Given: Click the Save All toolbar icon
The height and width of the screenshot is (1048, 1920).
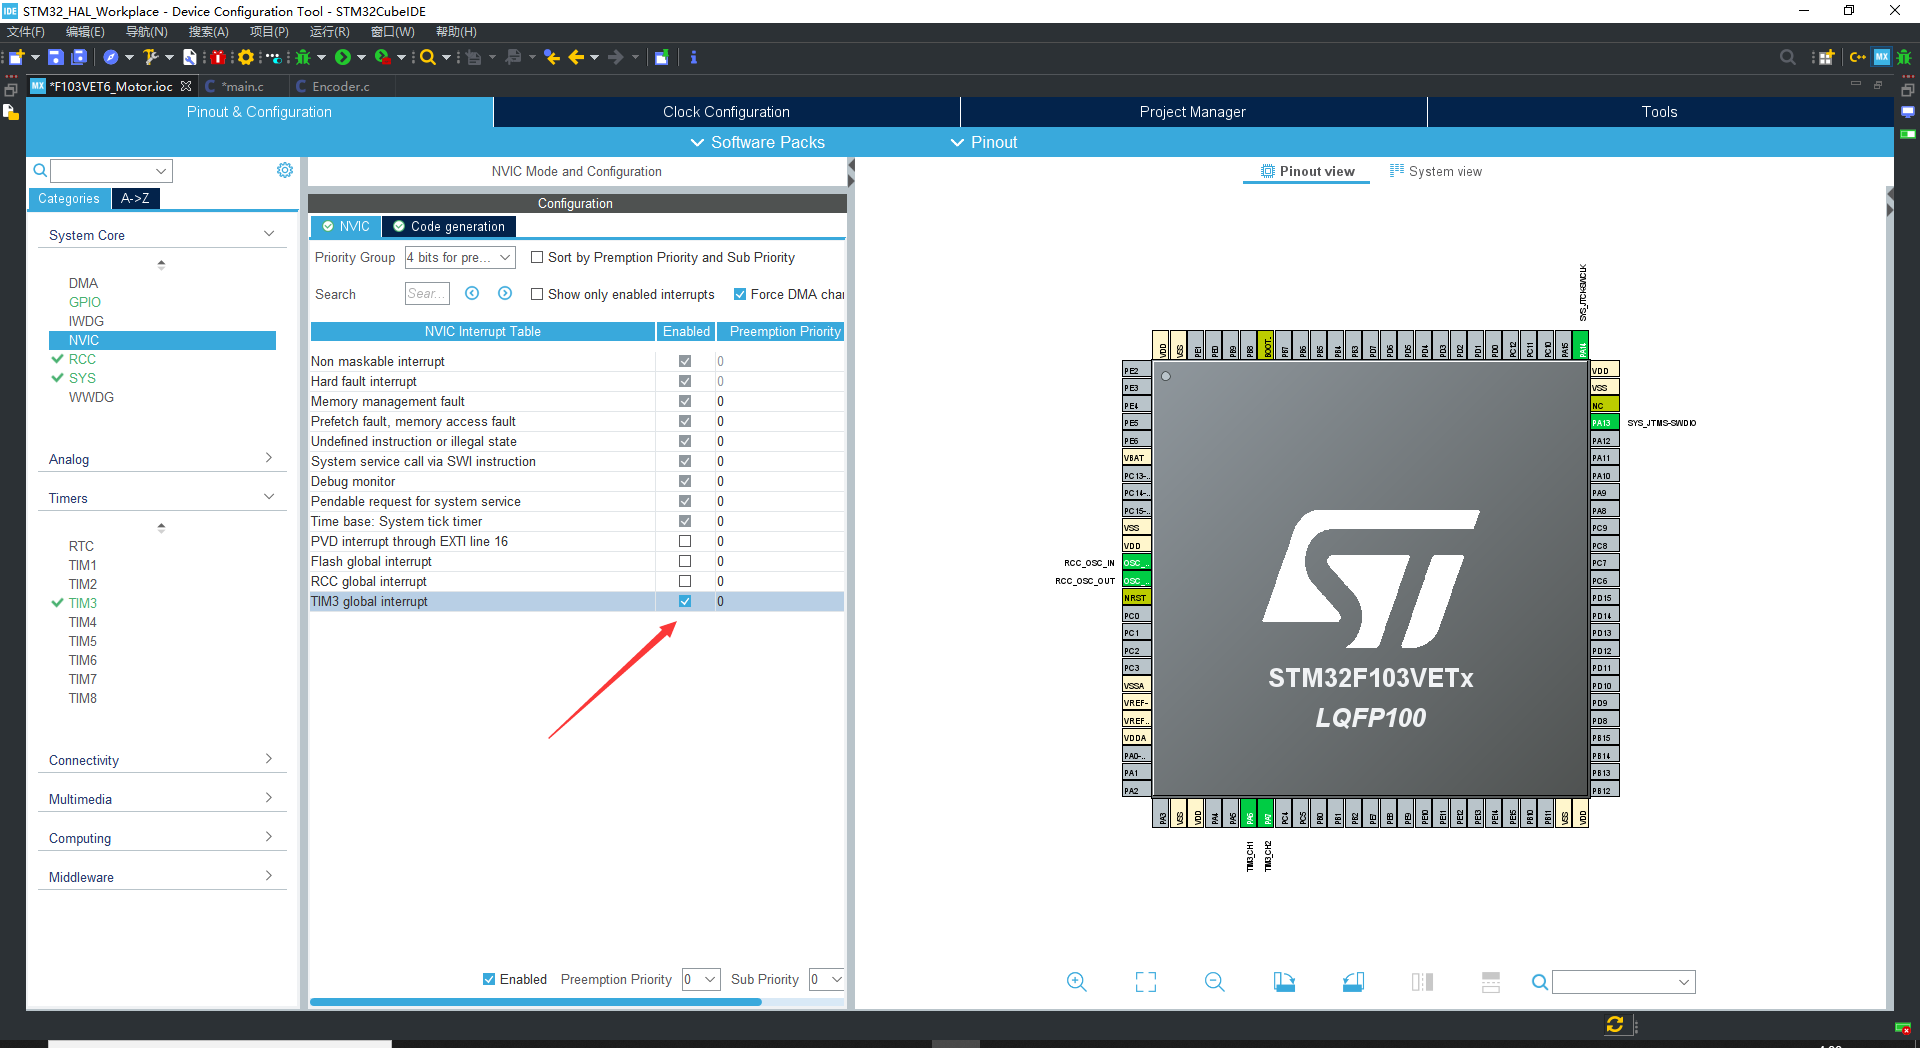Looking at the screenshot, I should 79,57.
